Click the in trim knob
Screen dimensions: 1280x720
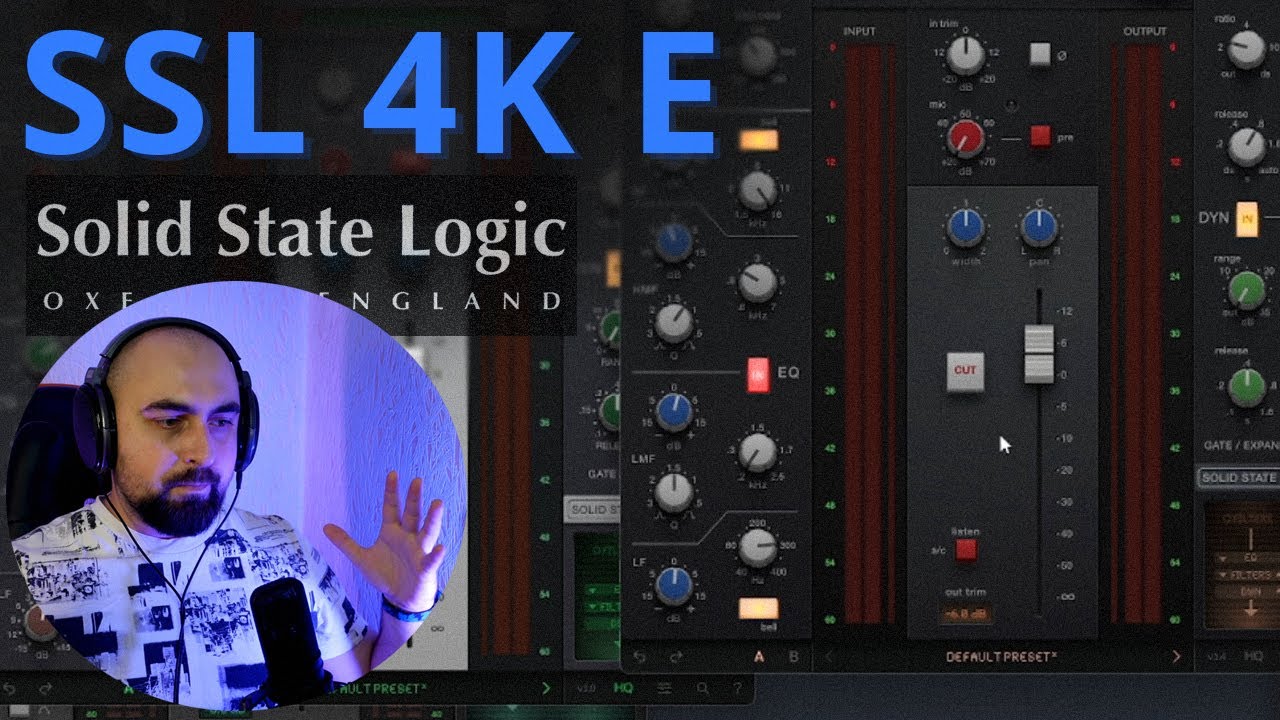(x=965, y=56)
